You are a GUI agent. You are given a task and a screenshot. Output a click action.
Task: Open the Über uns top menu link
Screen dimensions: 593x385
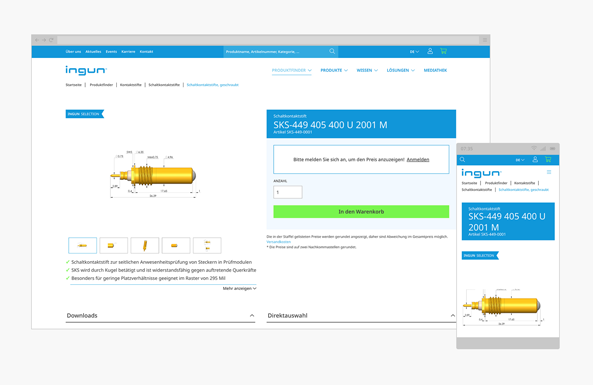click(x=73, y=51)
